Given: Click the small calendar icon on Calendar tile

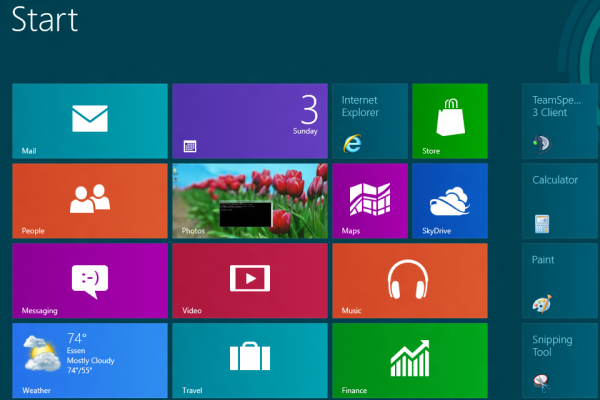Looking at the screenshot, I should coord(190,146).
